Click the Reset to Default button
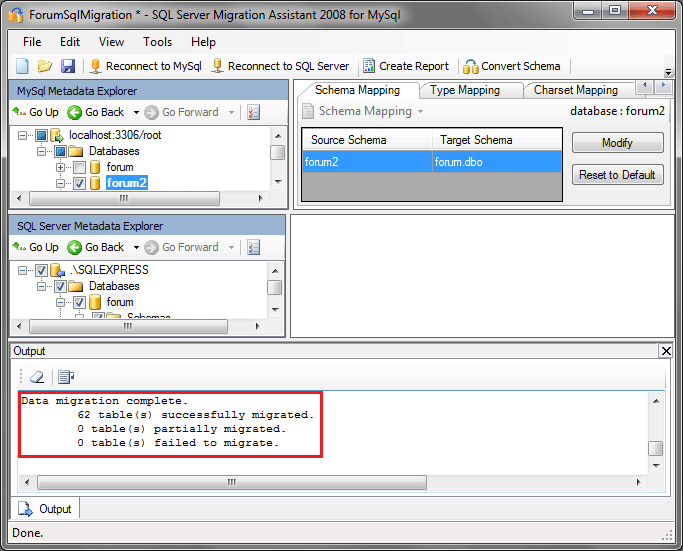The height and width of the screenshot is (551, 683). (x=617, y=175)
